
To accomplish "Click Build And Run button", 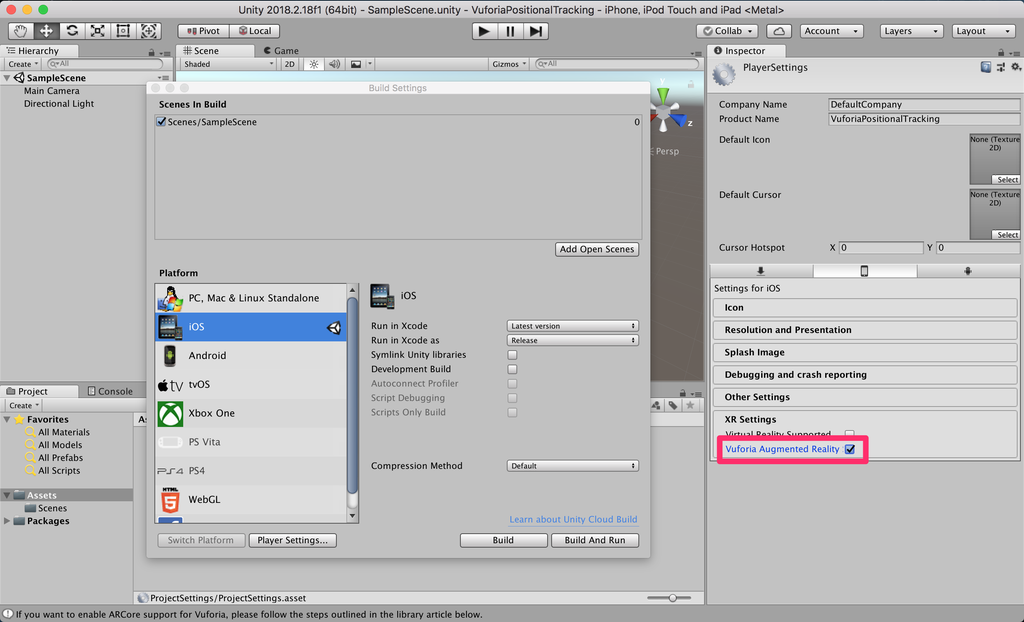I will [595, 540].
